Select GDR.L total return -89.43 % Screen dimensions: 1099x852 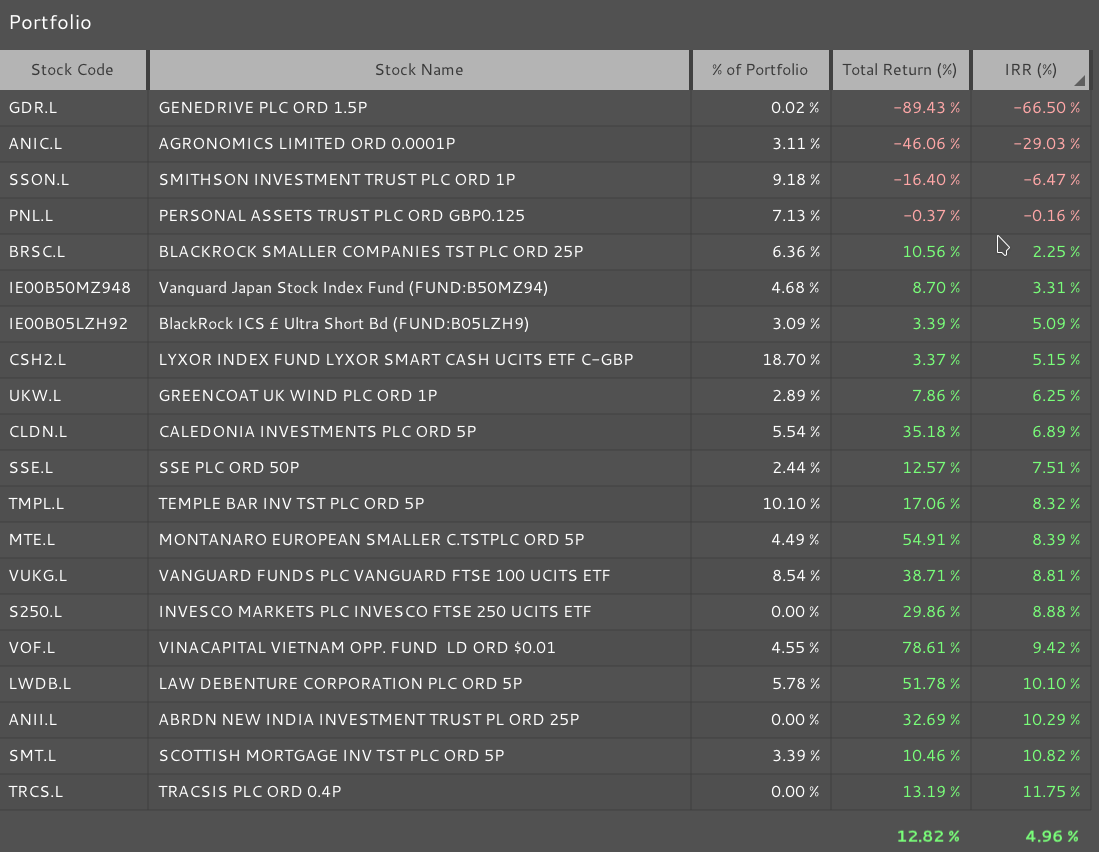927,108
